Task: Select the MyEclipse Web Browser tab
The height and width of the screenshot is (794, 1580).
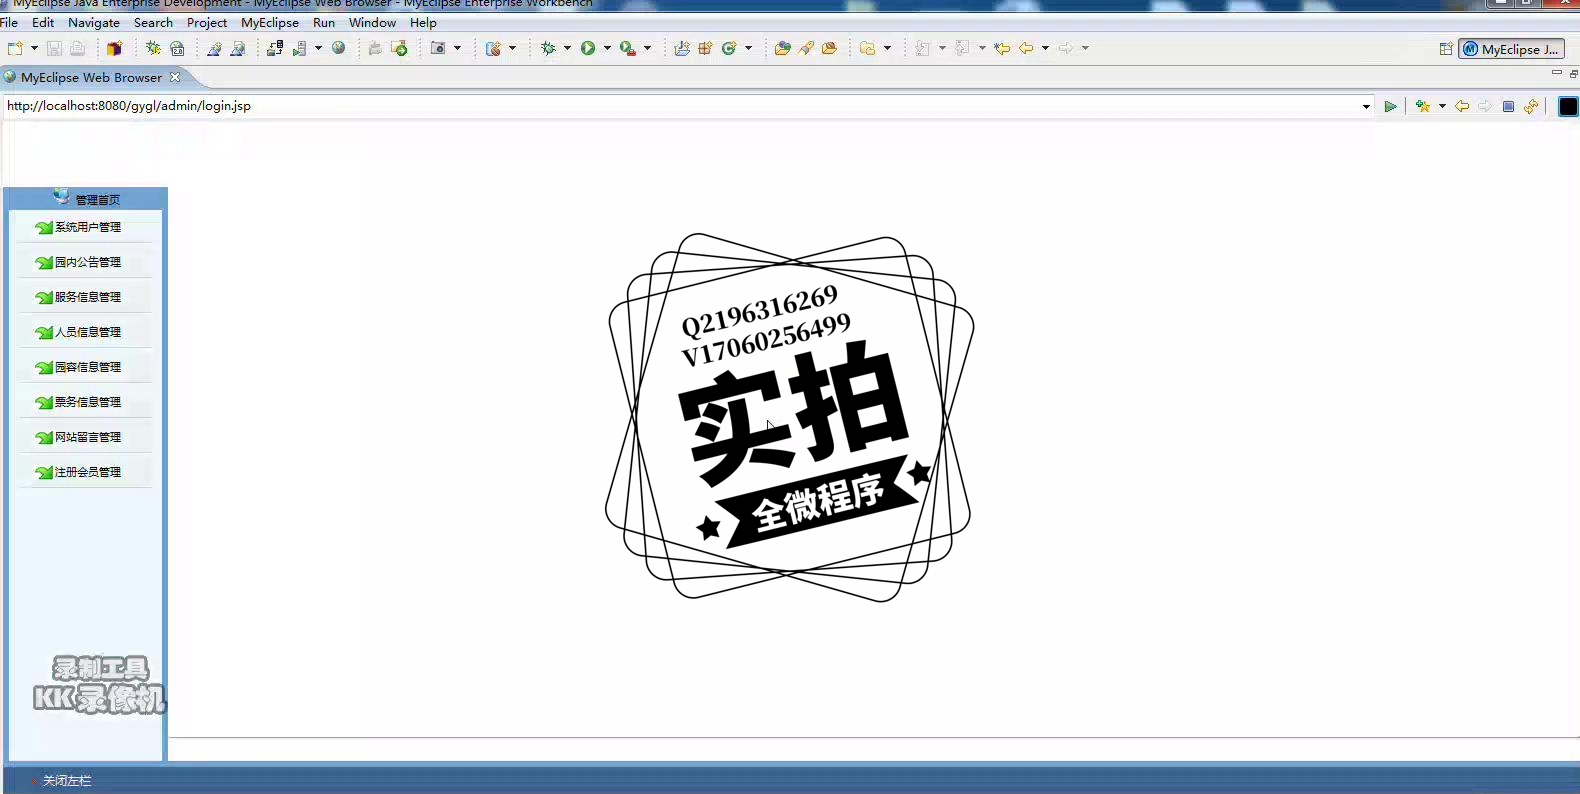Action: pyautogui.click(x=91, y=77)
